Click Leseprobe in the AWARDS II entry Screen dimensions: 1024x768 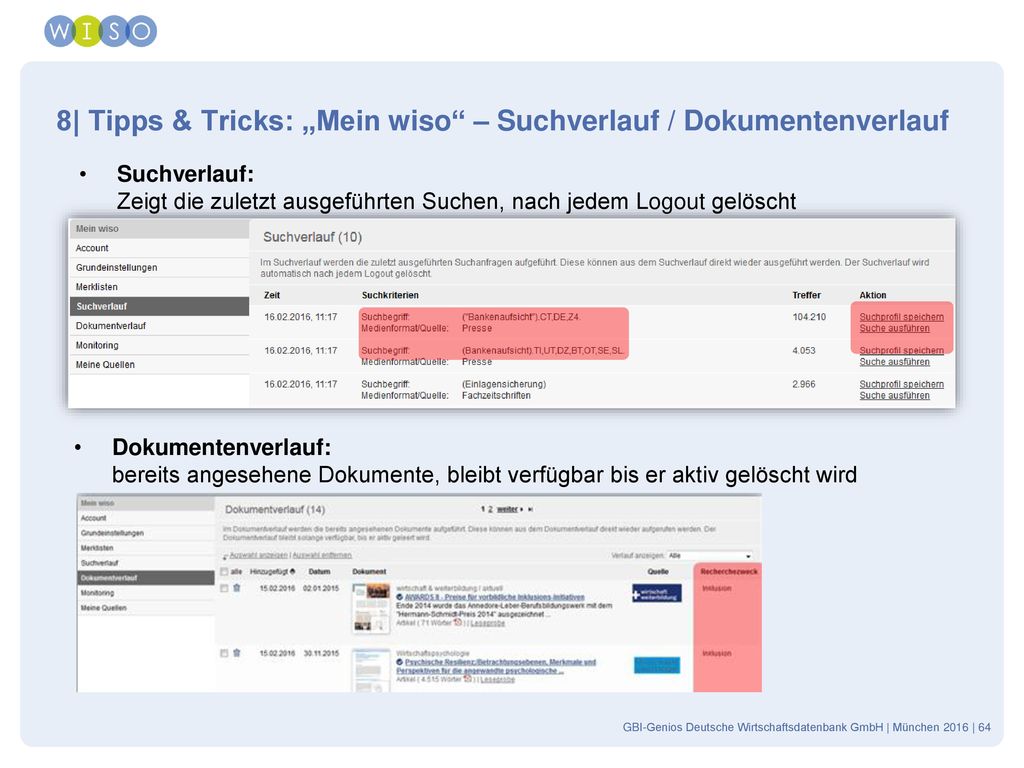(x=487, y=623)
